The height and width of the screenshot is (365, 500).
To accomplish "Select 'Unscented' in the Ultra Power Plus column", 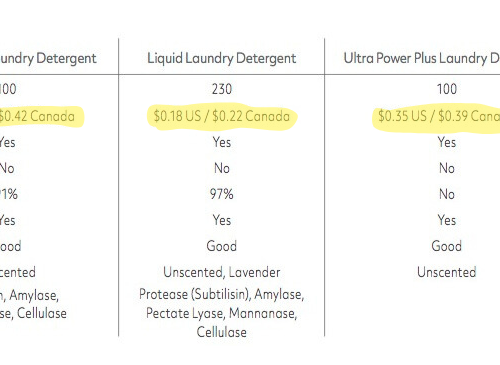I will [447, 273].
